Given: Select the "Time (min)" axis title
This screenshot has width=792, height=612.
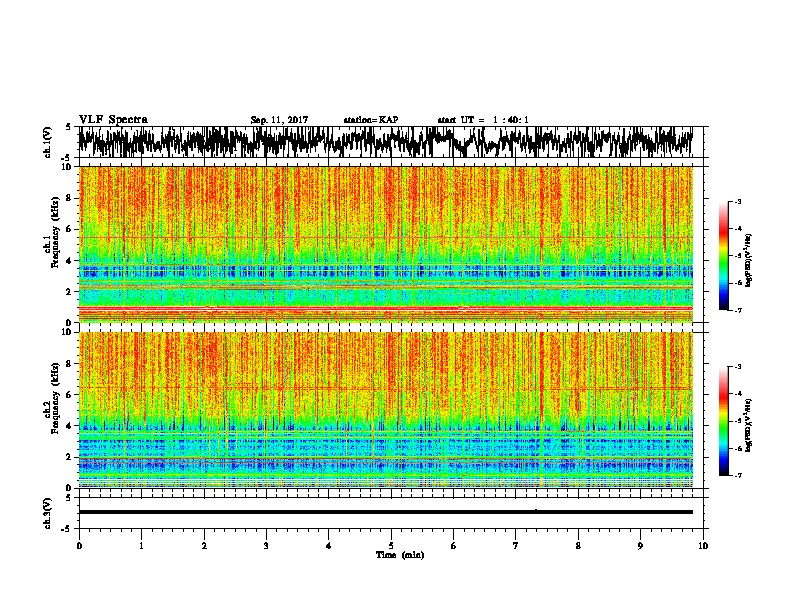Looking at the screenshot, I should pyautogui.click(x=400, y=555).
